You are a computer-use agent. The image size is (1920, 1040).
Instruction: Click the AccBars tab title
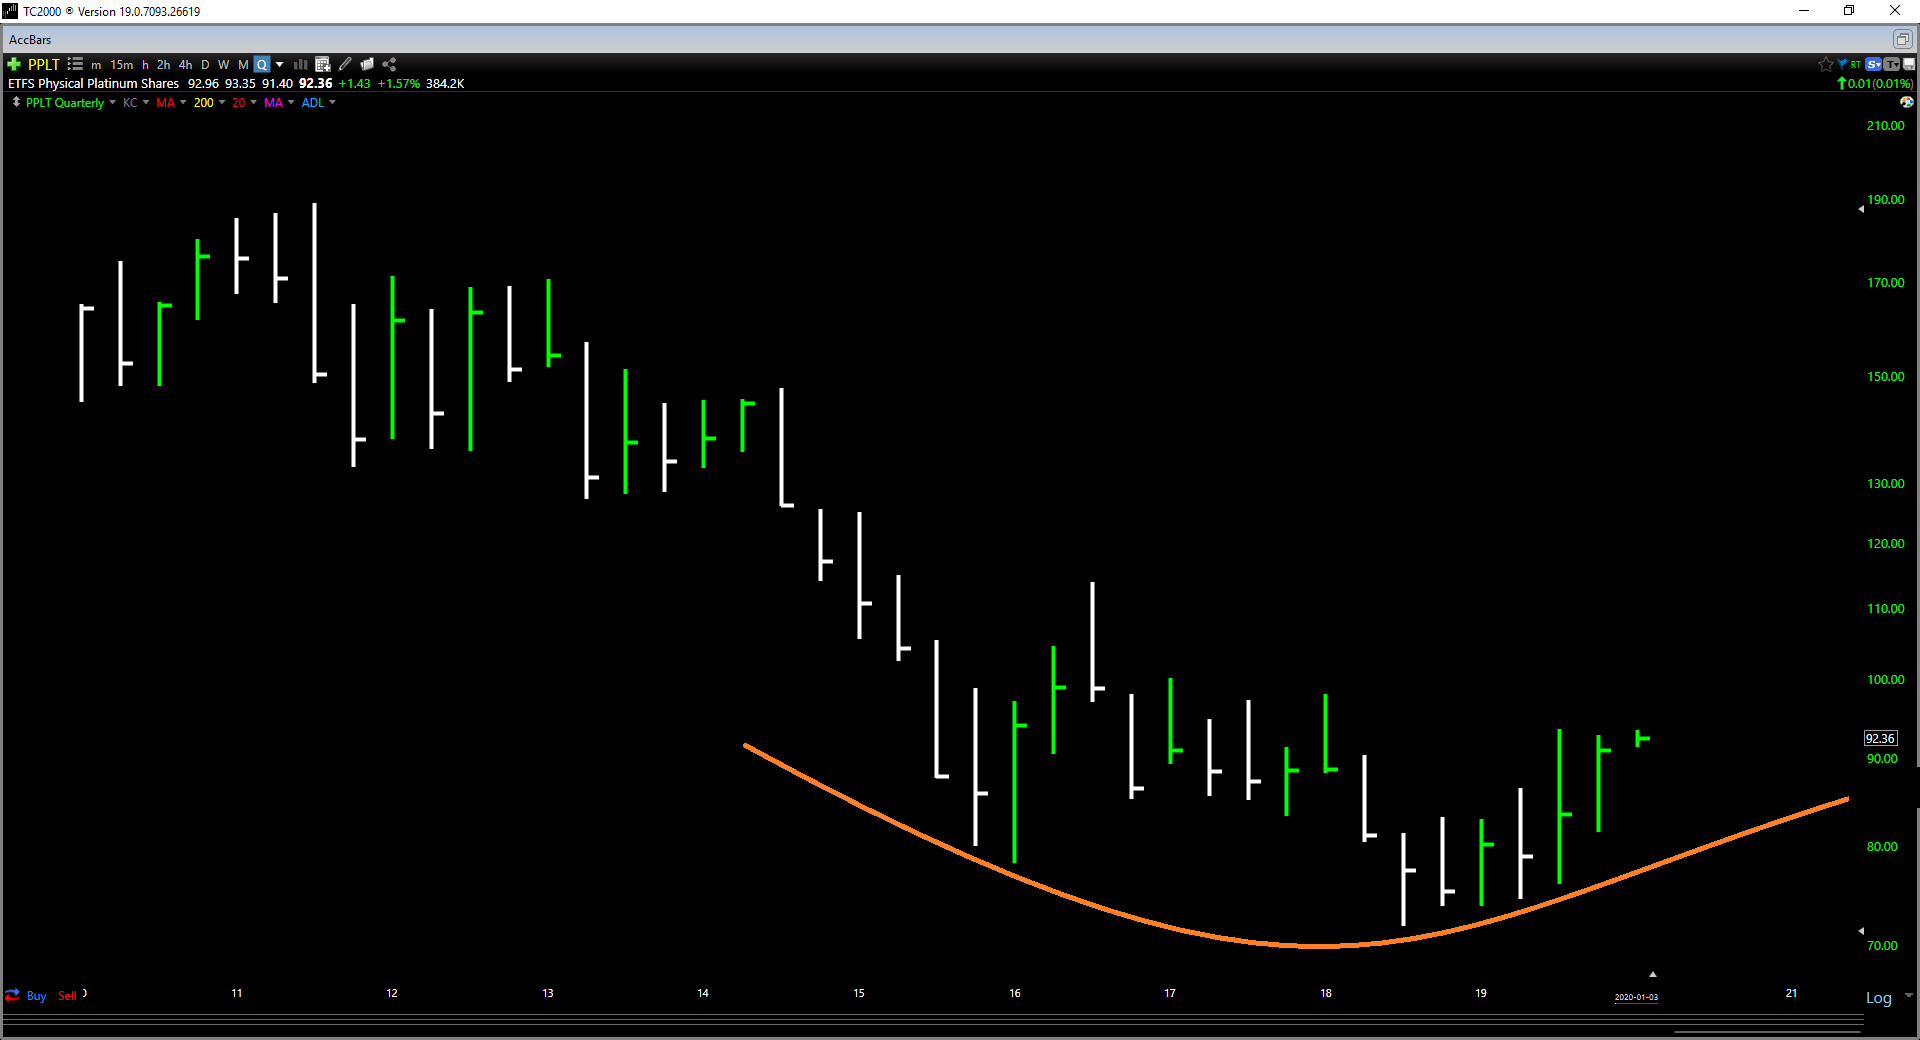click(30, 40)
